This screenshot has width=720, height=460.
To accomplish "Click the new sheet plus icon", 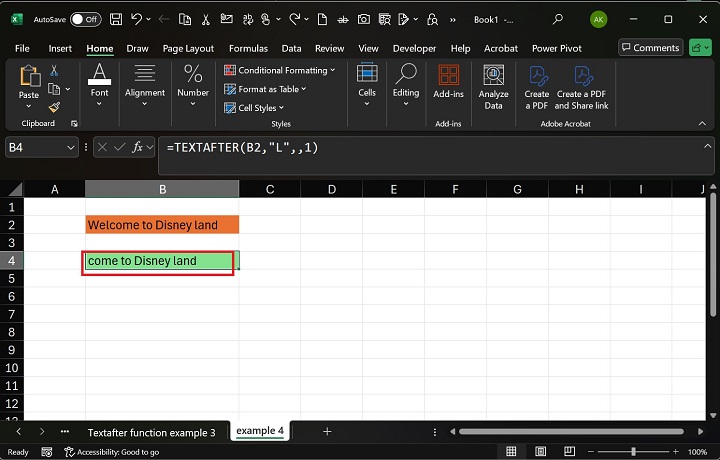I will pyautogui.click(x=326, y=431).
